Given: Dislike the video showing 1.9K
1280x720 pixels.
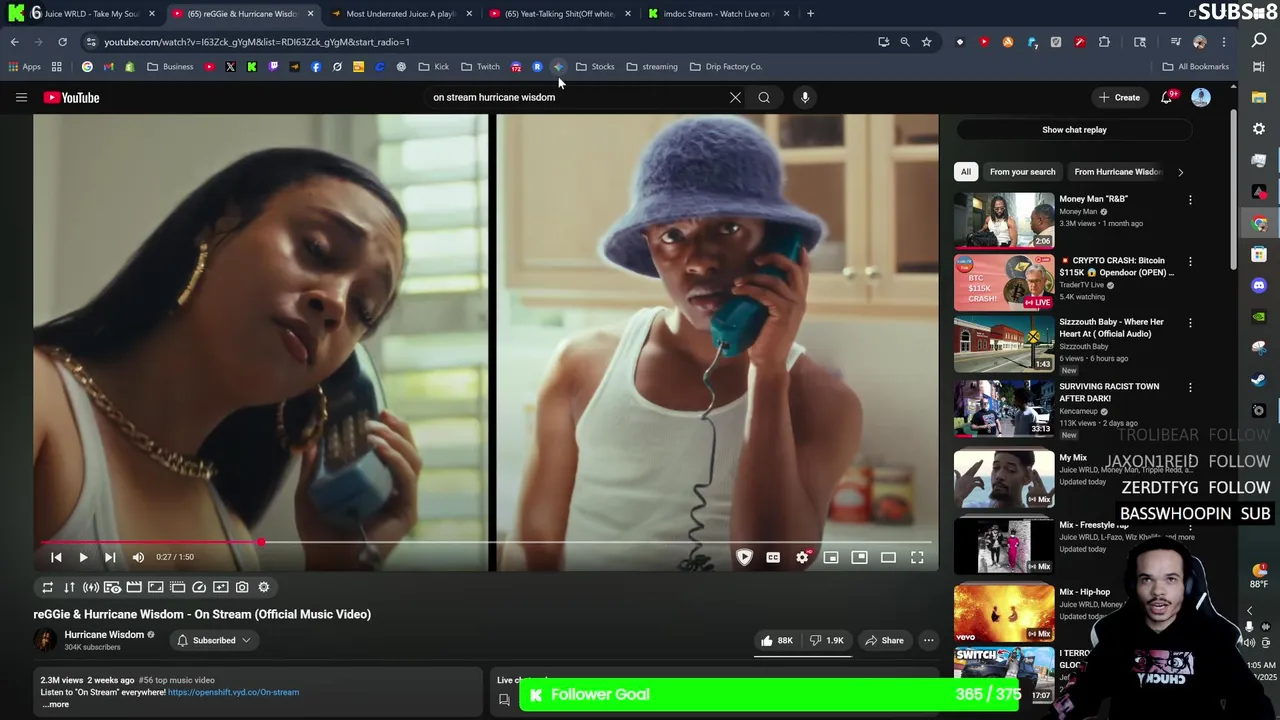Looking at the screenshot, I should click(827, 640).
